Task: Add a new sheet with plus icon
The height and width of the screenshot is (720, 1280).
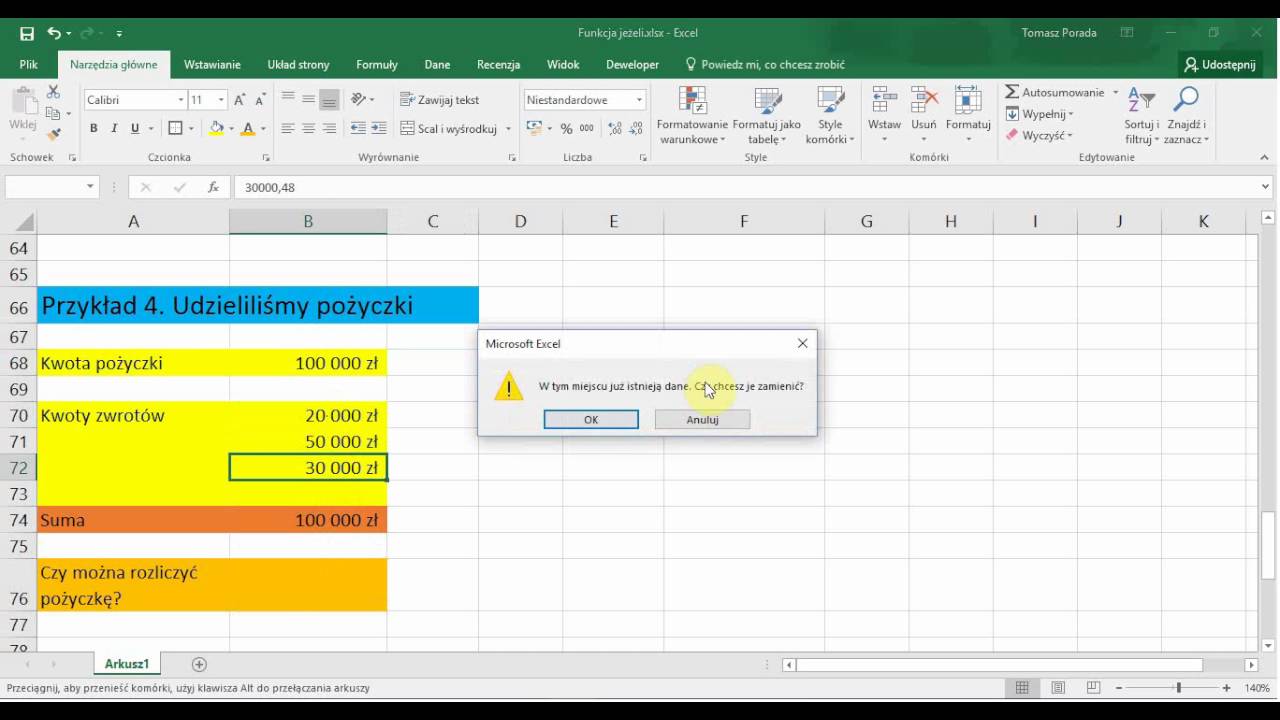Action: point(199,664)
